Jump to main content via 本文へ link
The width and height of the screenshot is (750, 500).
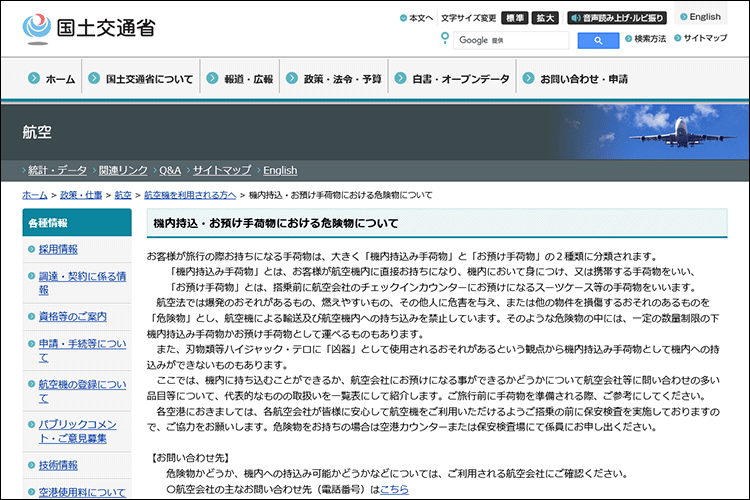(x=416, y=18)
